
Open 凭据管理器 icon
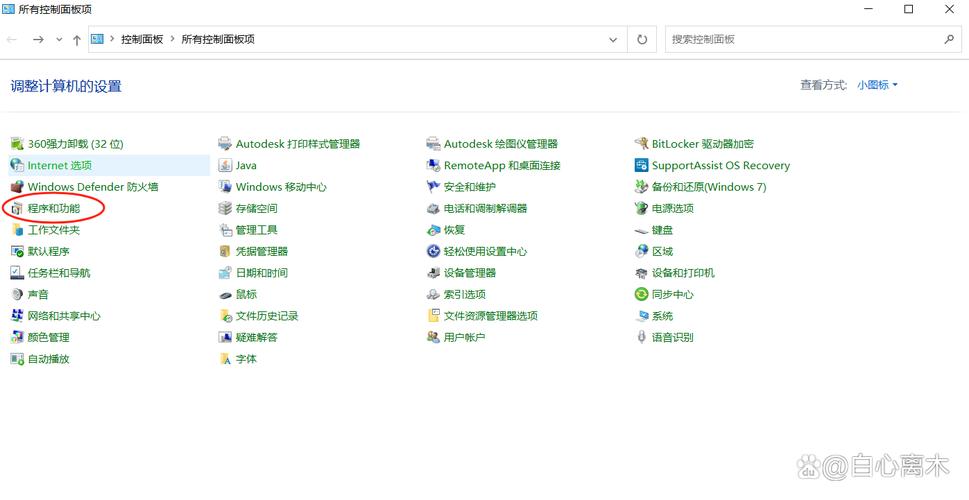click(x=225, y=252)
